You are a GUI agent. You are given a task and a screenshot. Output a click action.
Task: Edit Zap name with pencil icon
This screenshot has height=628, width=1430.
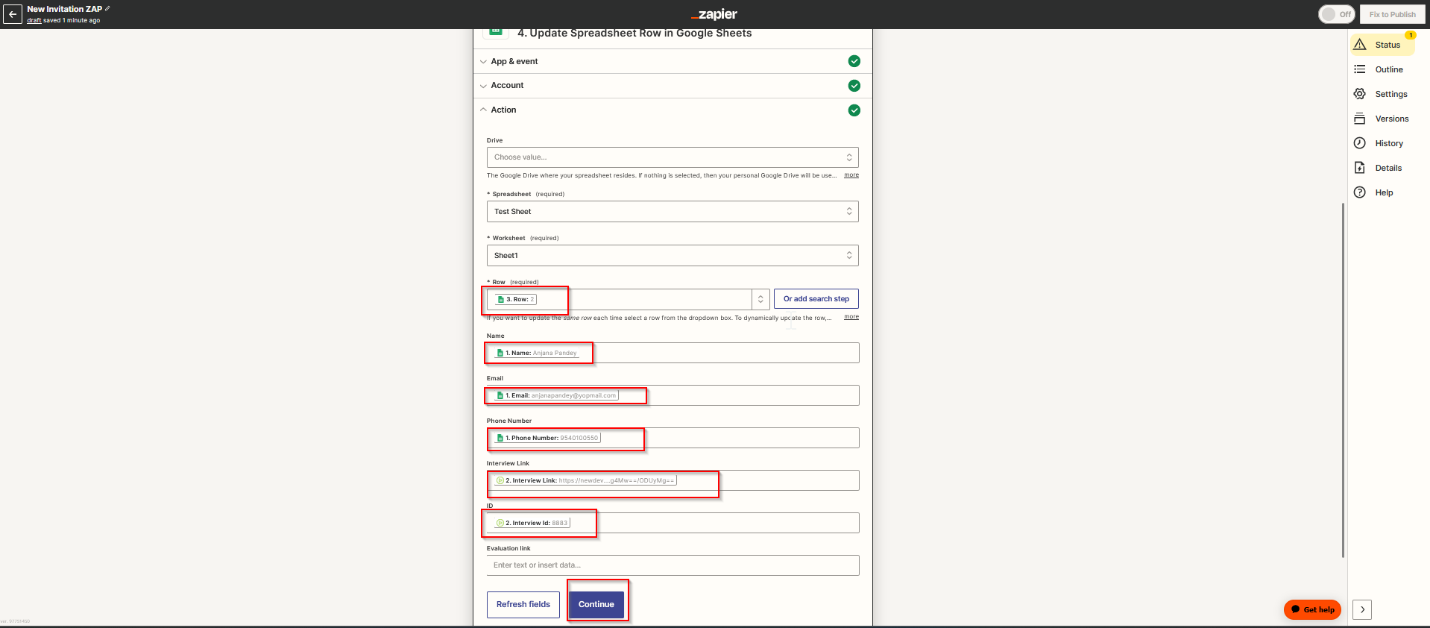click(x=108, y=8)
